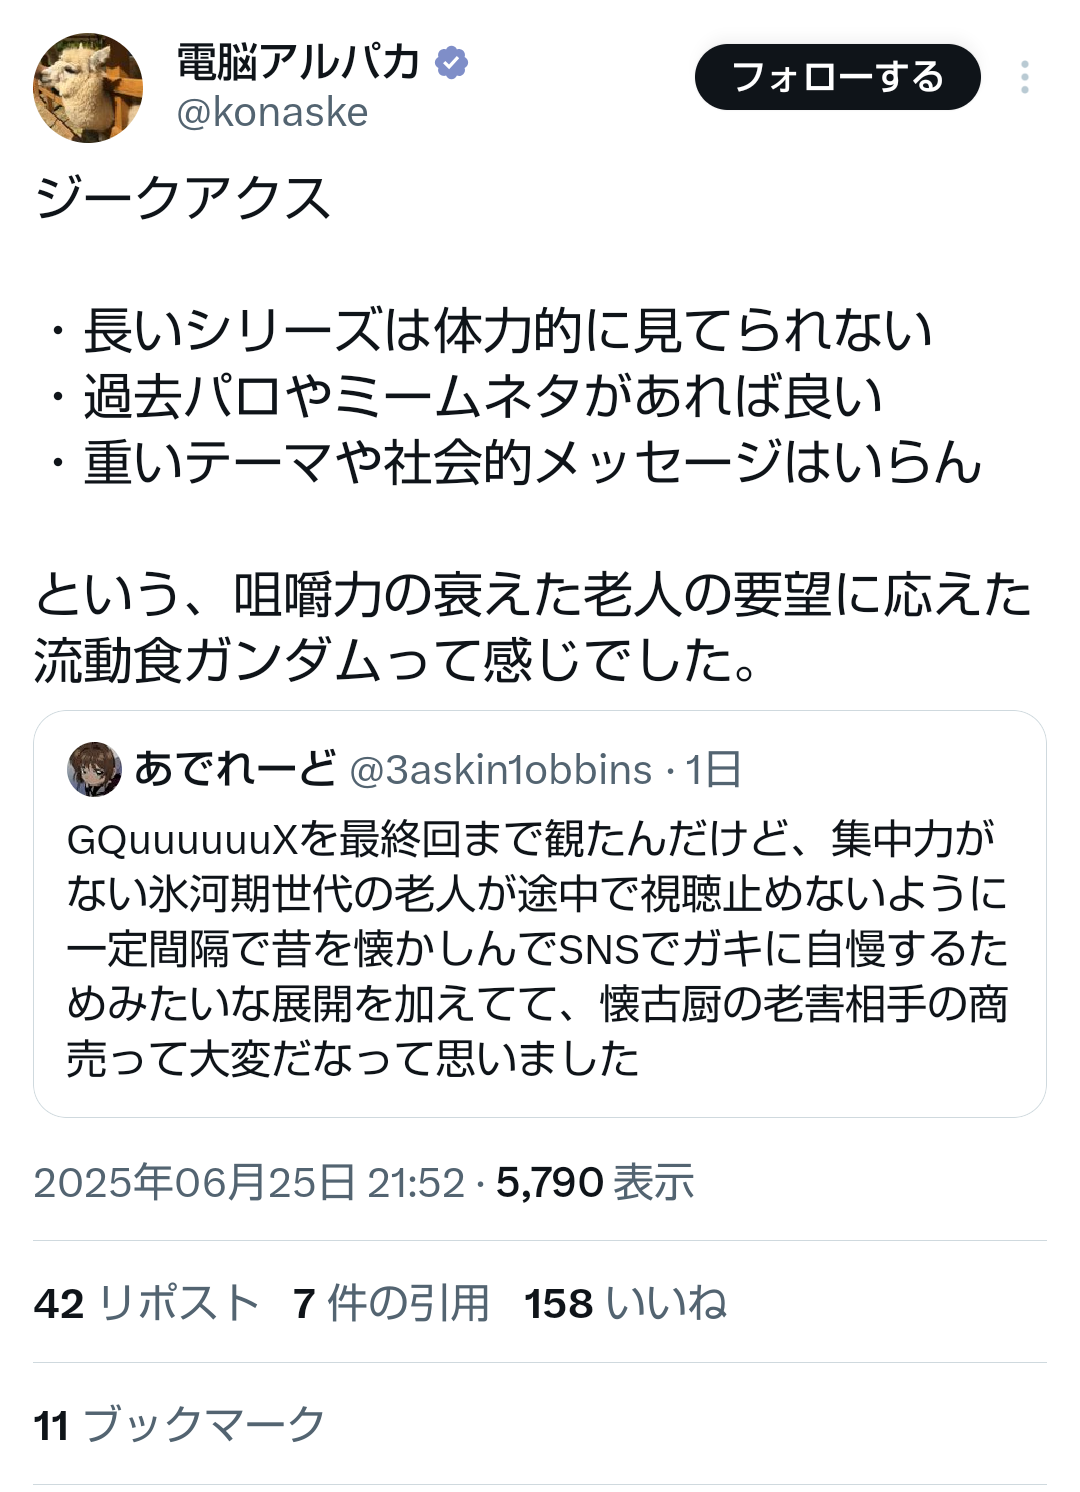Click the ジークアクス main post text

[x=182, y=198]
